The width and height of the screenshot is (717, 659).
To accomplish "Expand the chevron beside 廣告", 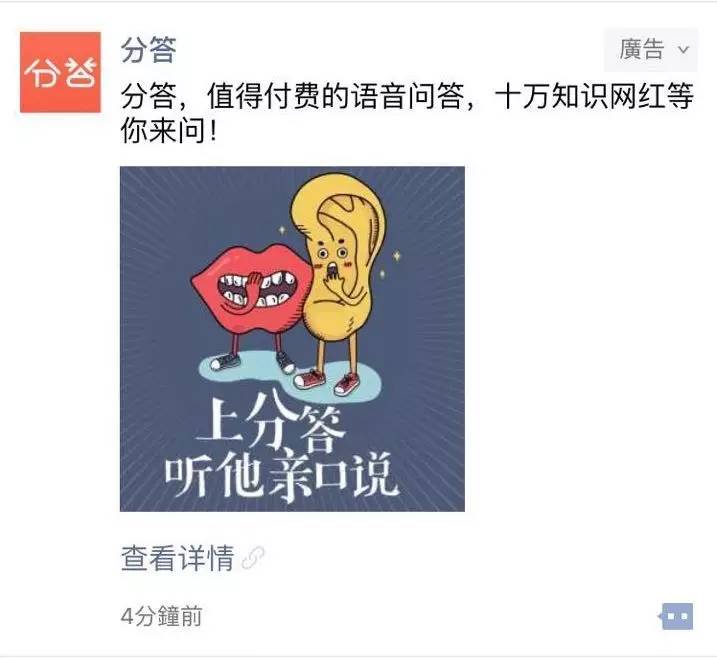I will (x=683, y=49).
